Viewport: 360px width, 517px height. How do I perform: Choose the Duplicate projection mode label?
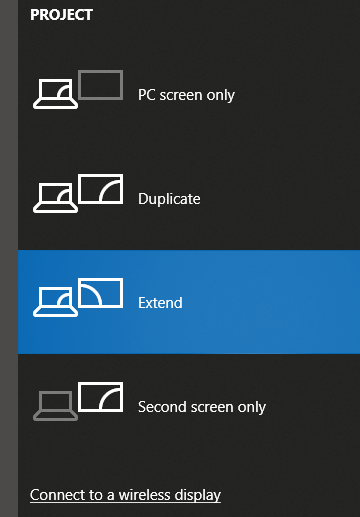pos(169,199)
